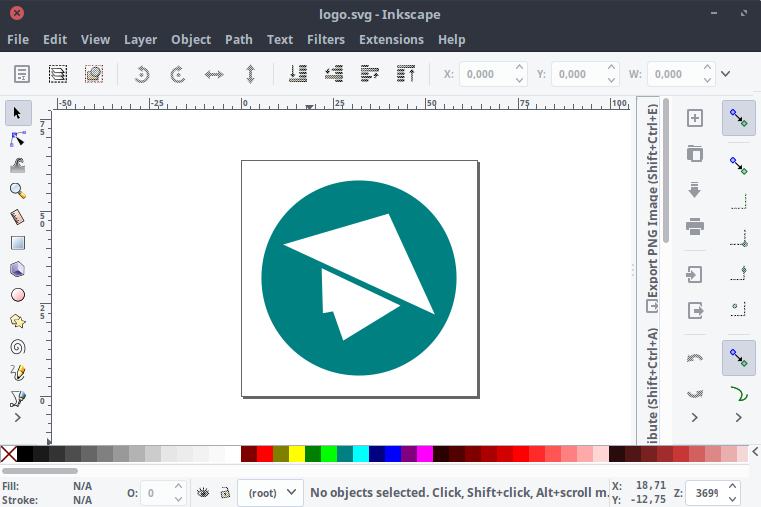Toggle global snapping on or off

(739, 118)
